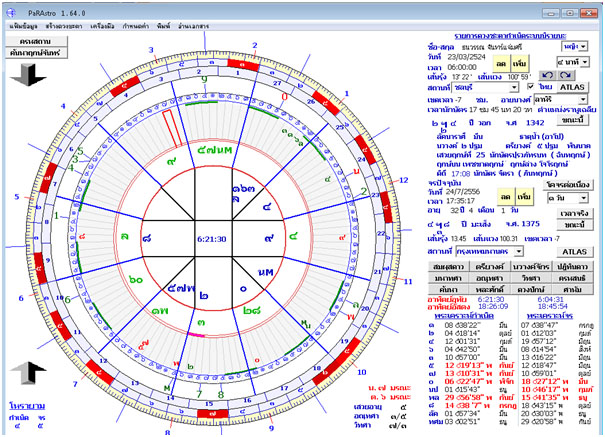
Task: Click the ตรียางค์ button
Action: 490,267
